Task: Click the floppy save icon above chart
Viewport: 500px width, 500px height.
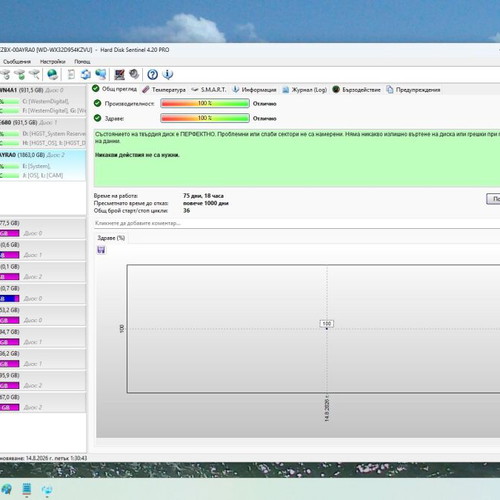Action: (x=101, y=250)
